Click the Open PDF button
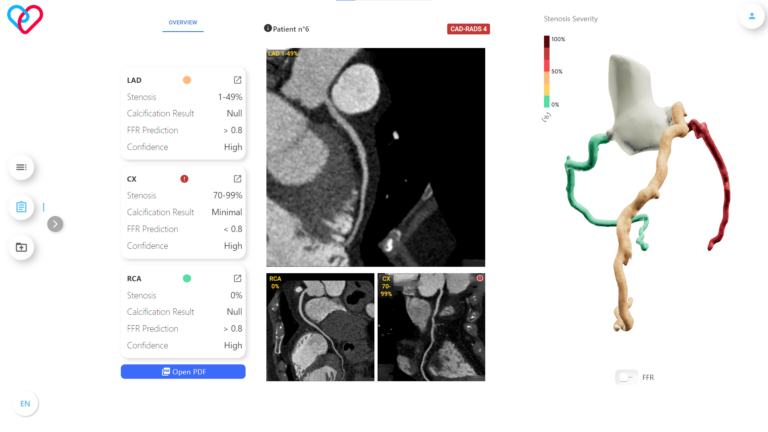This screenshot has width=768, height=432. click(183, 372)
